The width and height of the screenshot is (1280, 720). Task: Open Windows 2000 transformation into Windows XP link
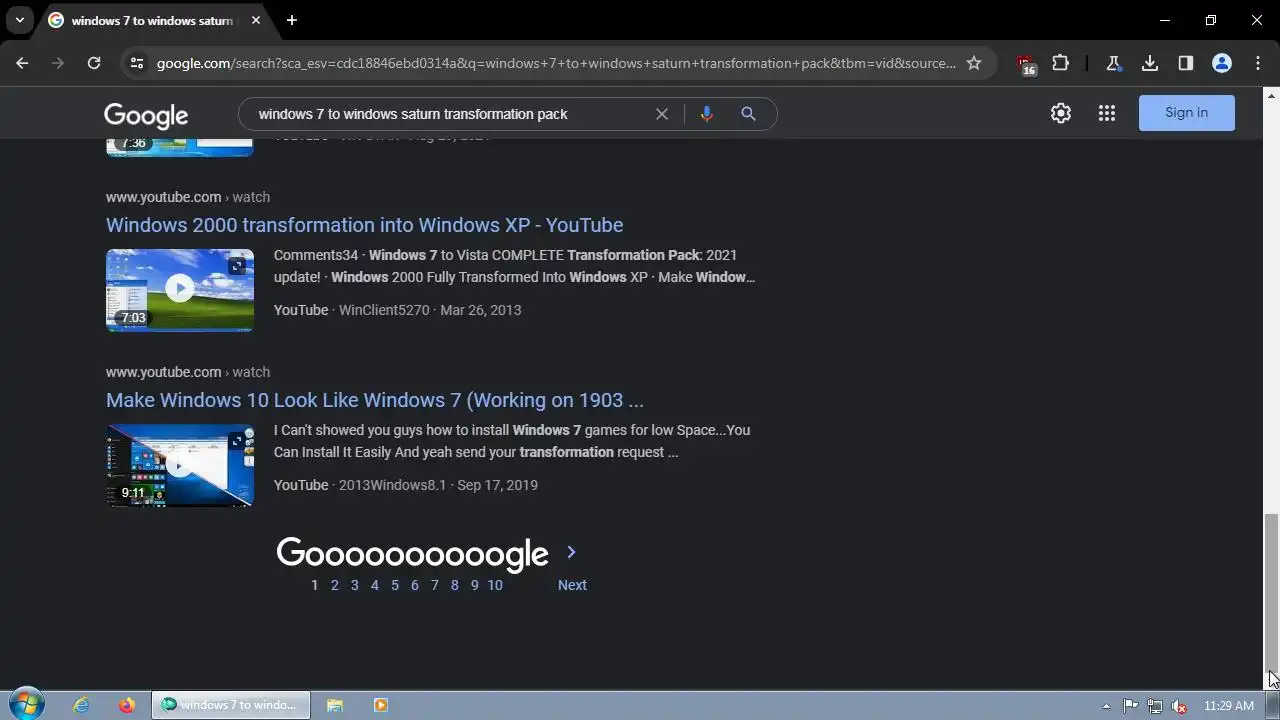pos(364,225)
